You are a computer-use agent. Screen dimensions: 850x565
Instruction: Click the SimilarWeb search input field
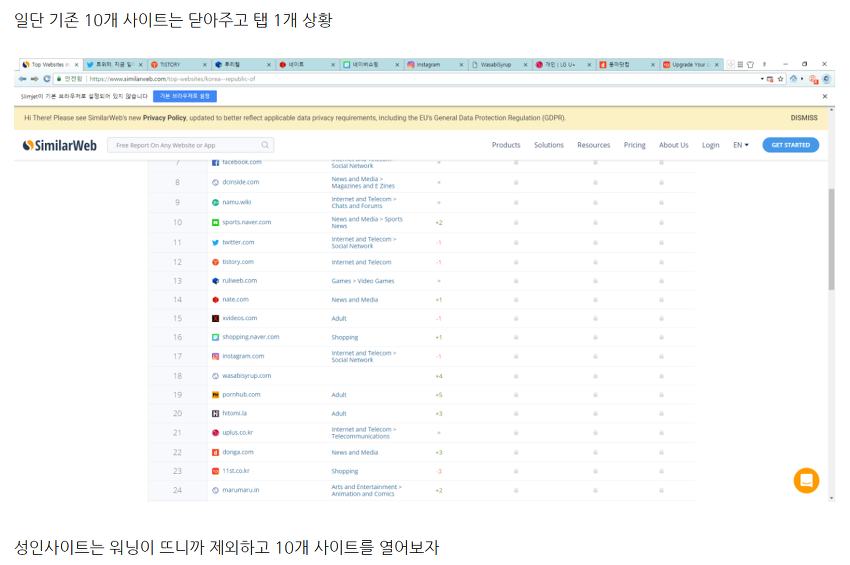pyautogui.click(x=185, y=145)
